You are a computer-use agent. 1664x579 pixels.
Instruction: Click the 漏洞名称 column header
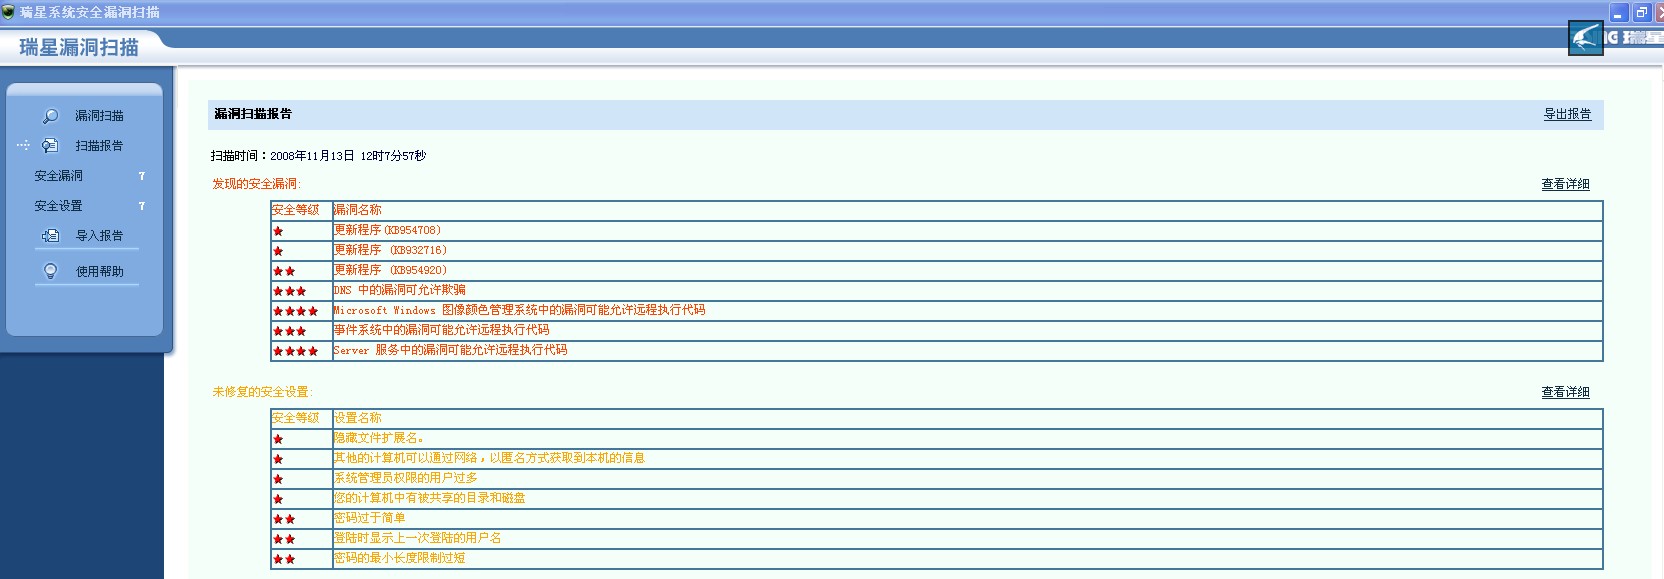[357, 210]
